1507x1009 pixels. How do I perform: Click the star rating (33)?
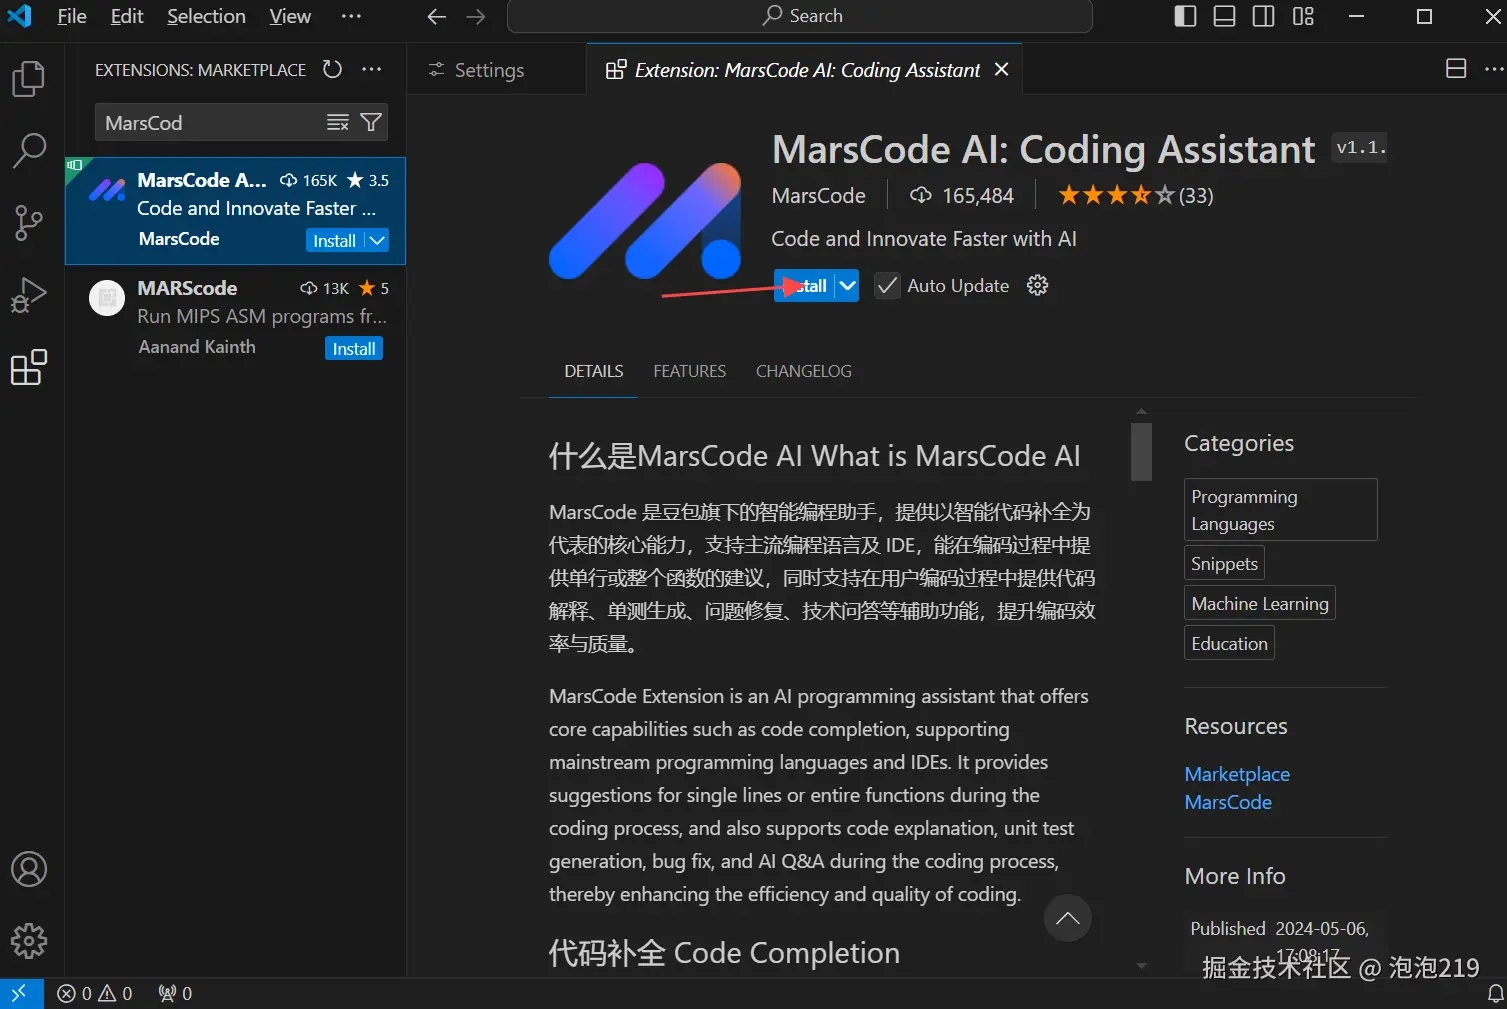point(1136,195)
